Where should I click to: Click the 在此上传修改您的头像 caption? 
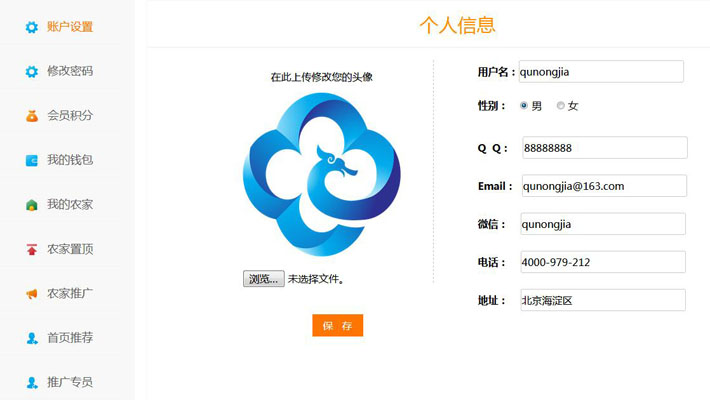coord(321,77)
